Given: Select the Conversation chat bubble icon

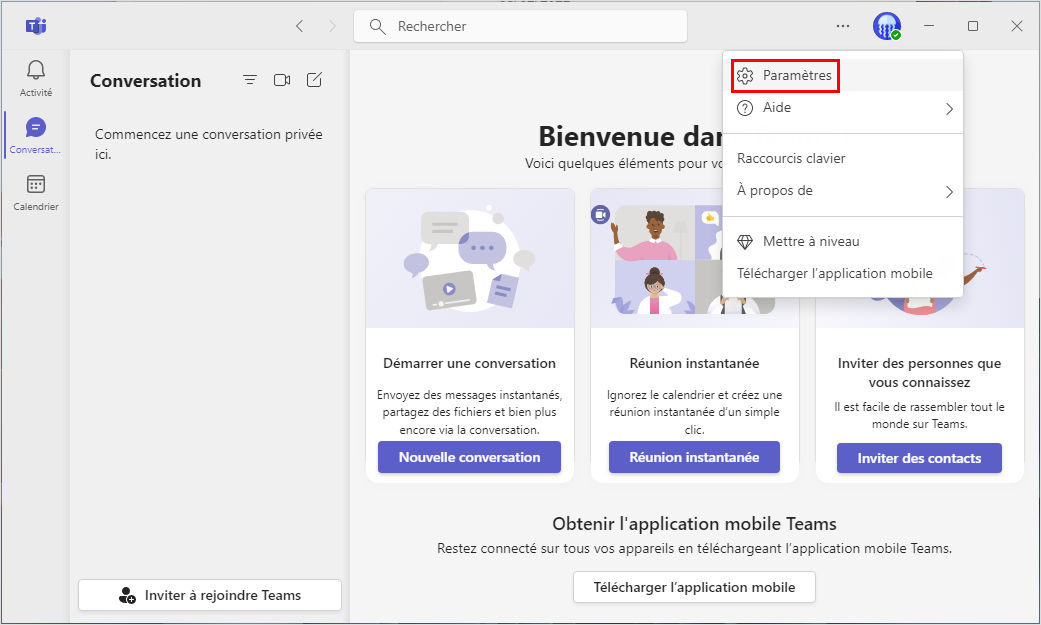Looking at the screenshot, I should pos(36,127).
